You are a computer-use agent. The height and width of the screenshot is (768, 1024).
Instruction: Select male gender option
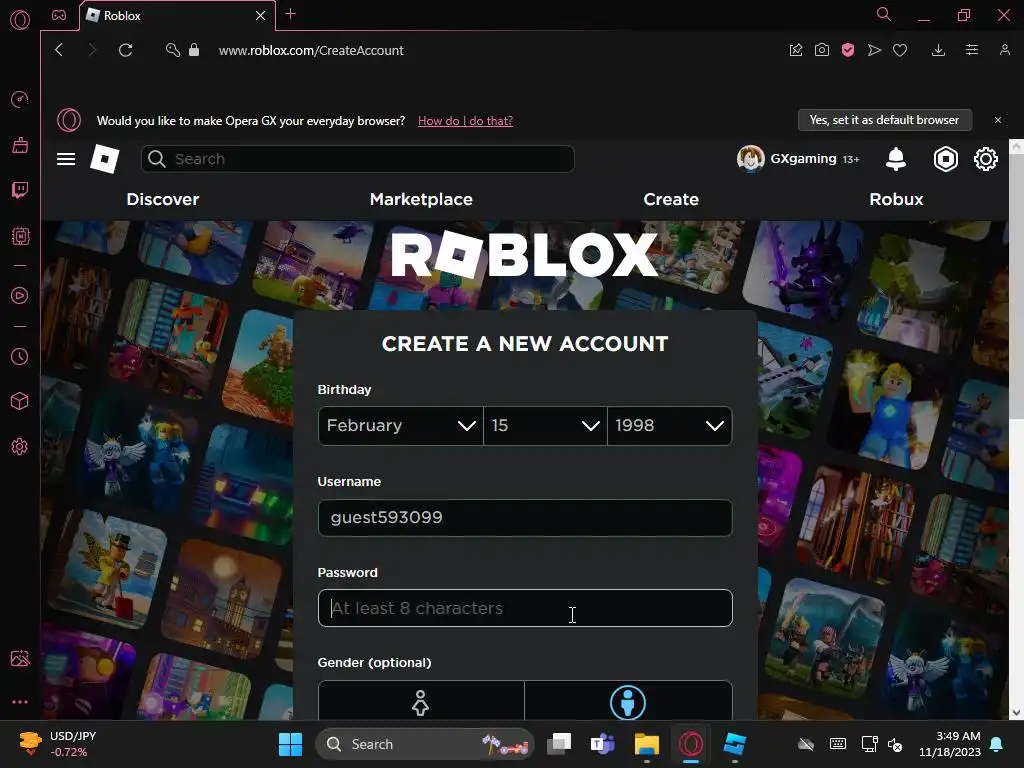pyautogui.click(x=628, y=701)
